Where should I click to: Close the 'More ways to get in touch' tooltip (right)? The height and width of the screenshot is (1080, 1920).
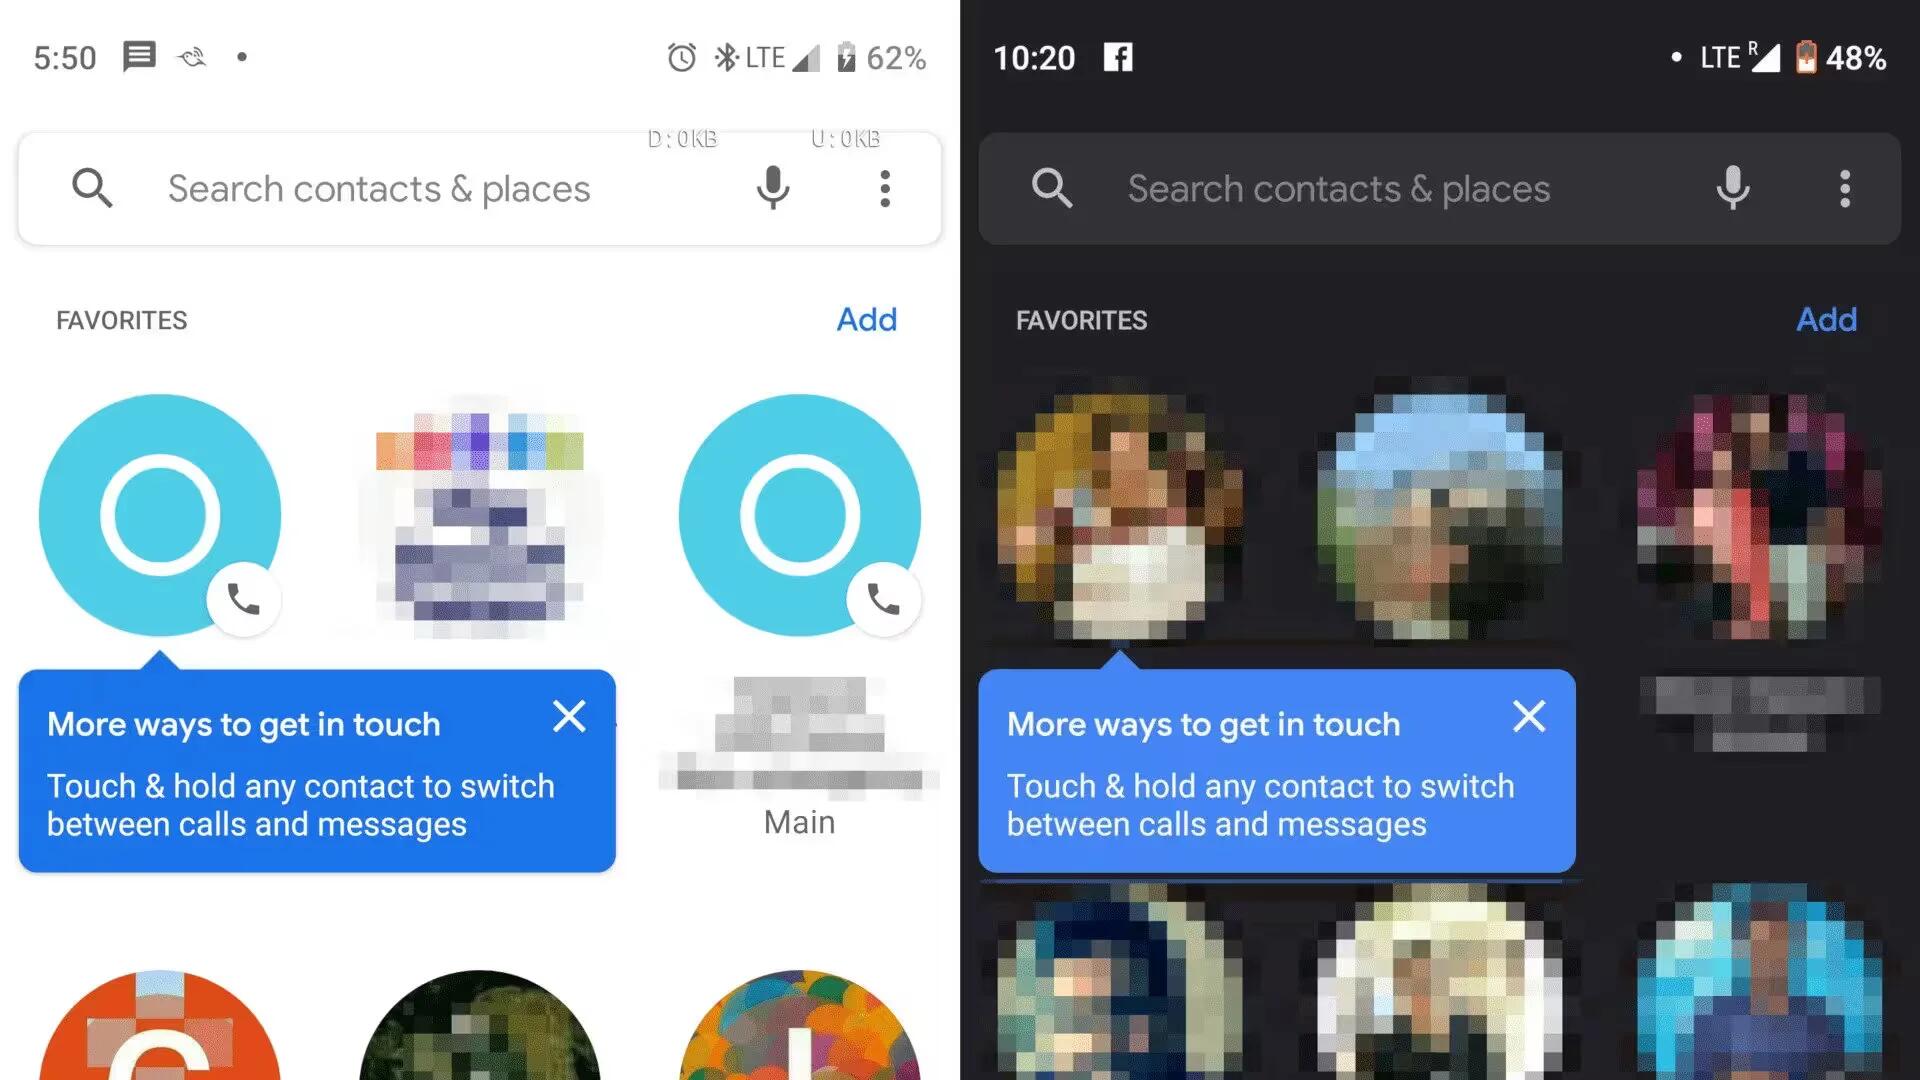pos(1530,716)
